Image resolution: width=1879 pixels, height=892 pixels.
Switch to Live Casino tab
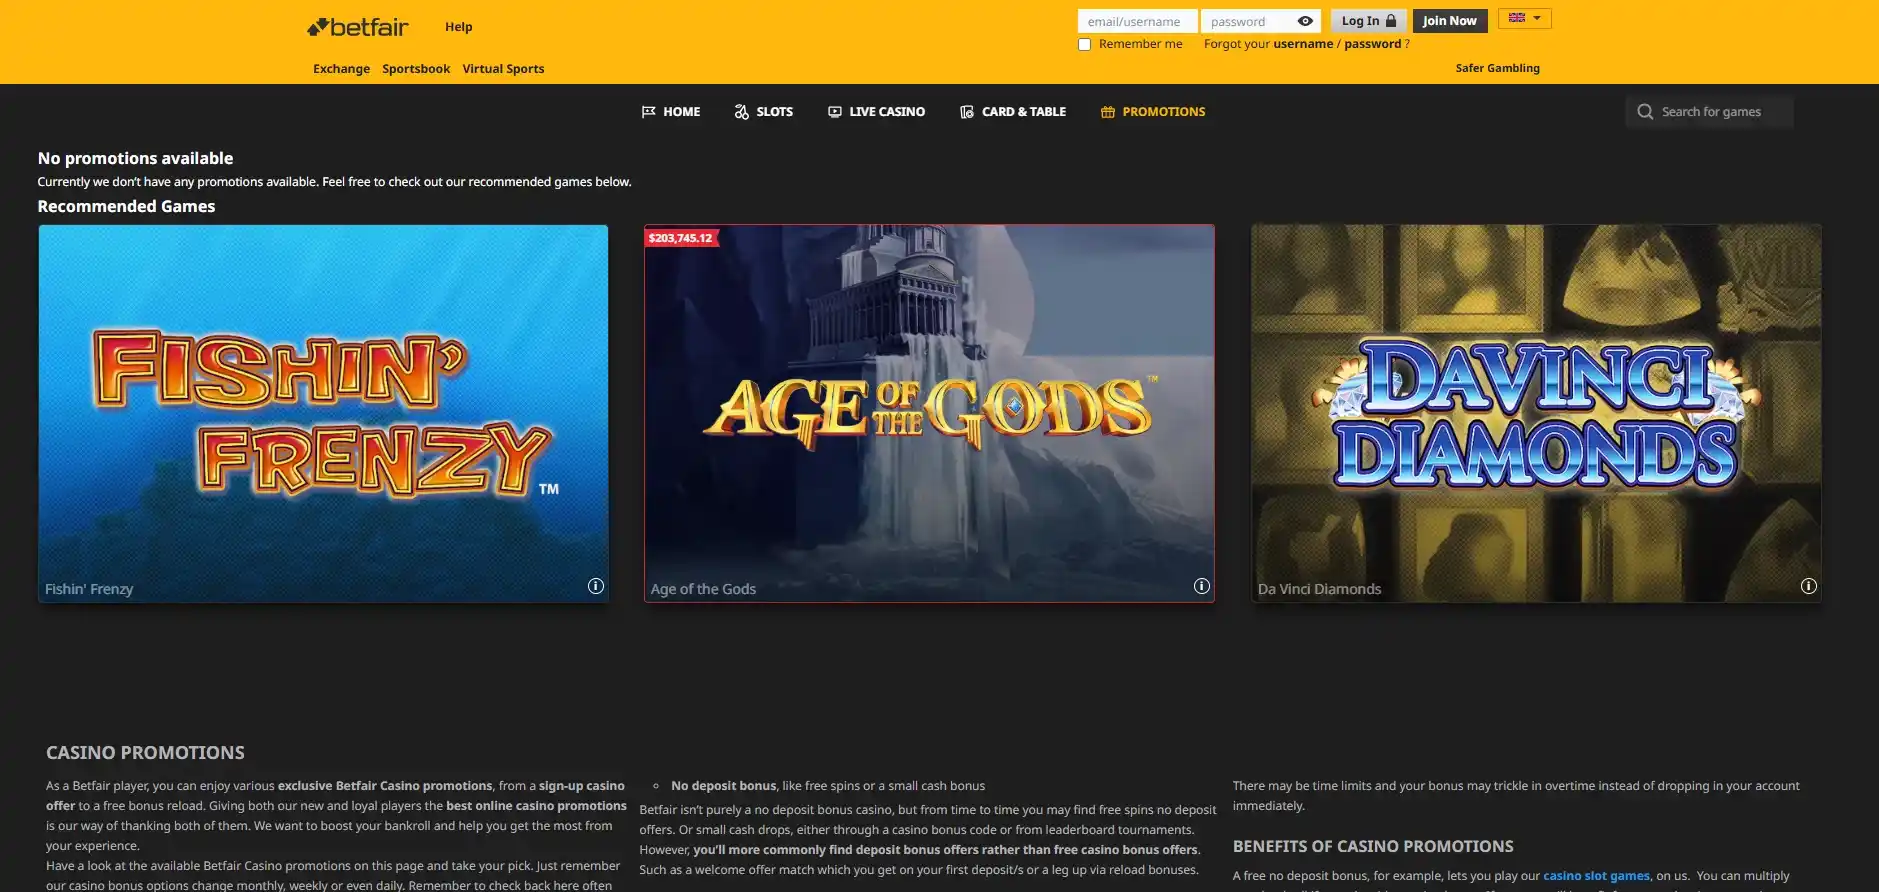coord(876,112)
